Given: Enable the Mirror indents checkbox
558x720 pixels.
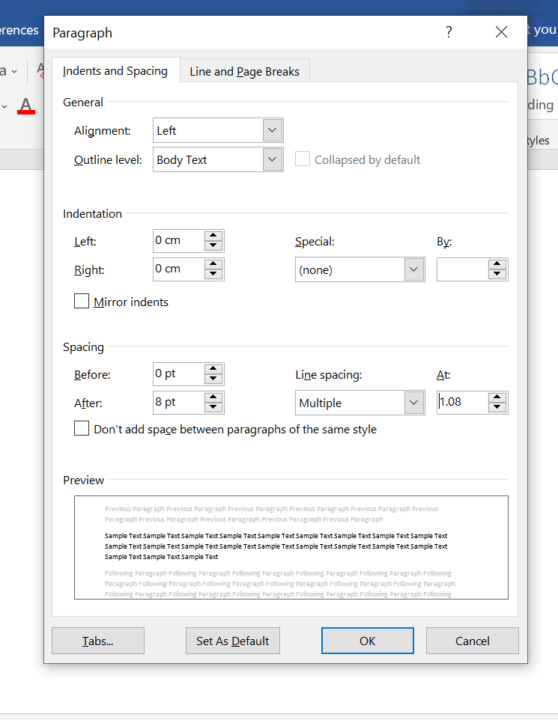Looking at the screenshot, I should pos(82,302).
